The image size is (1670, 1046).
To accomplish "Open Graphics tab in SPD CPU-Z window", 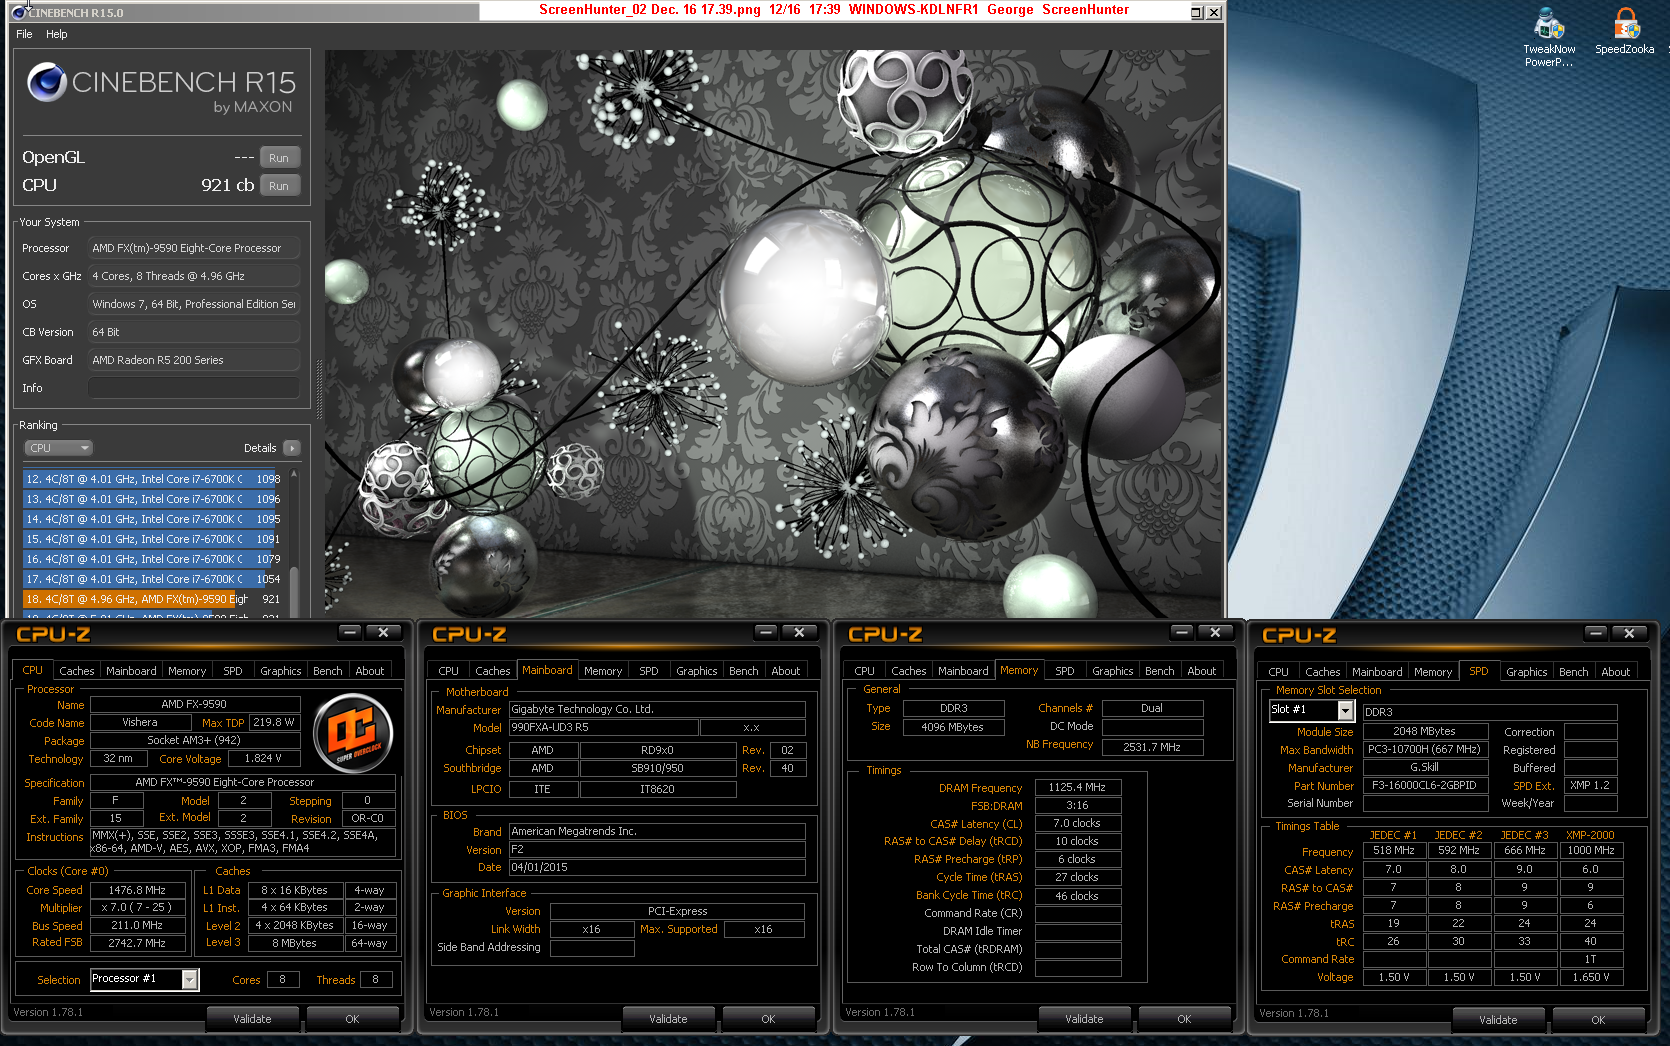I will point(1527,672).
